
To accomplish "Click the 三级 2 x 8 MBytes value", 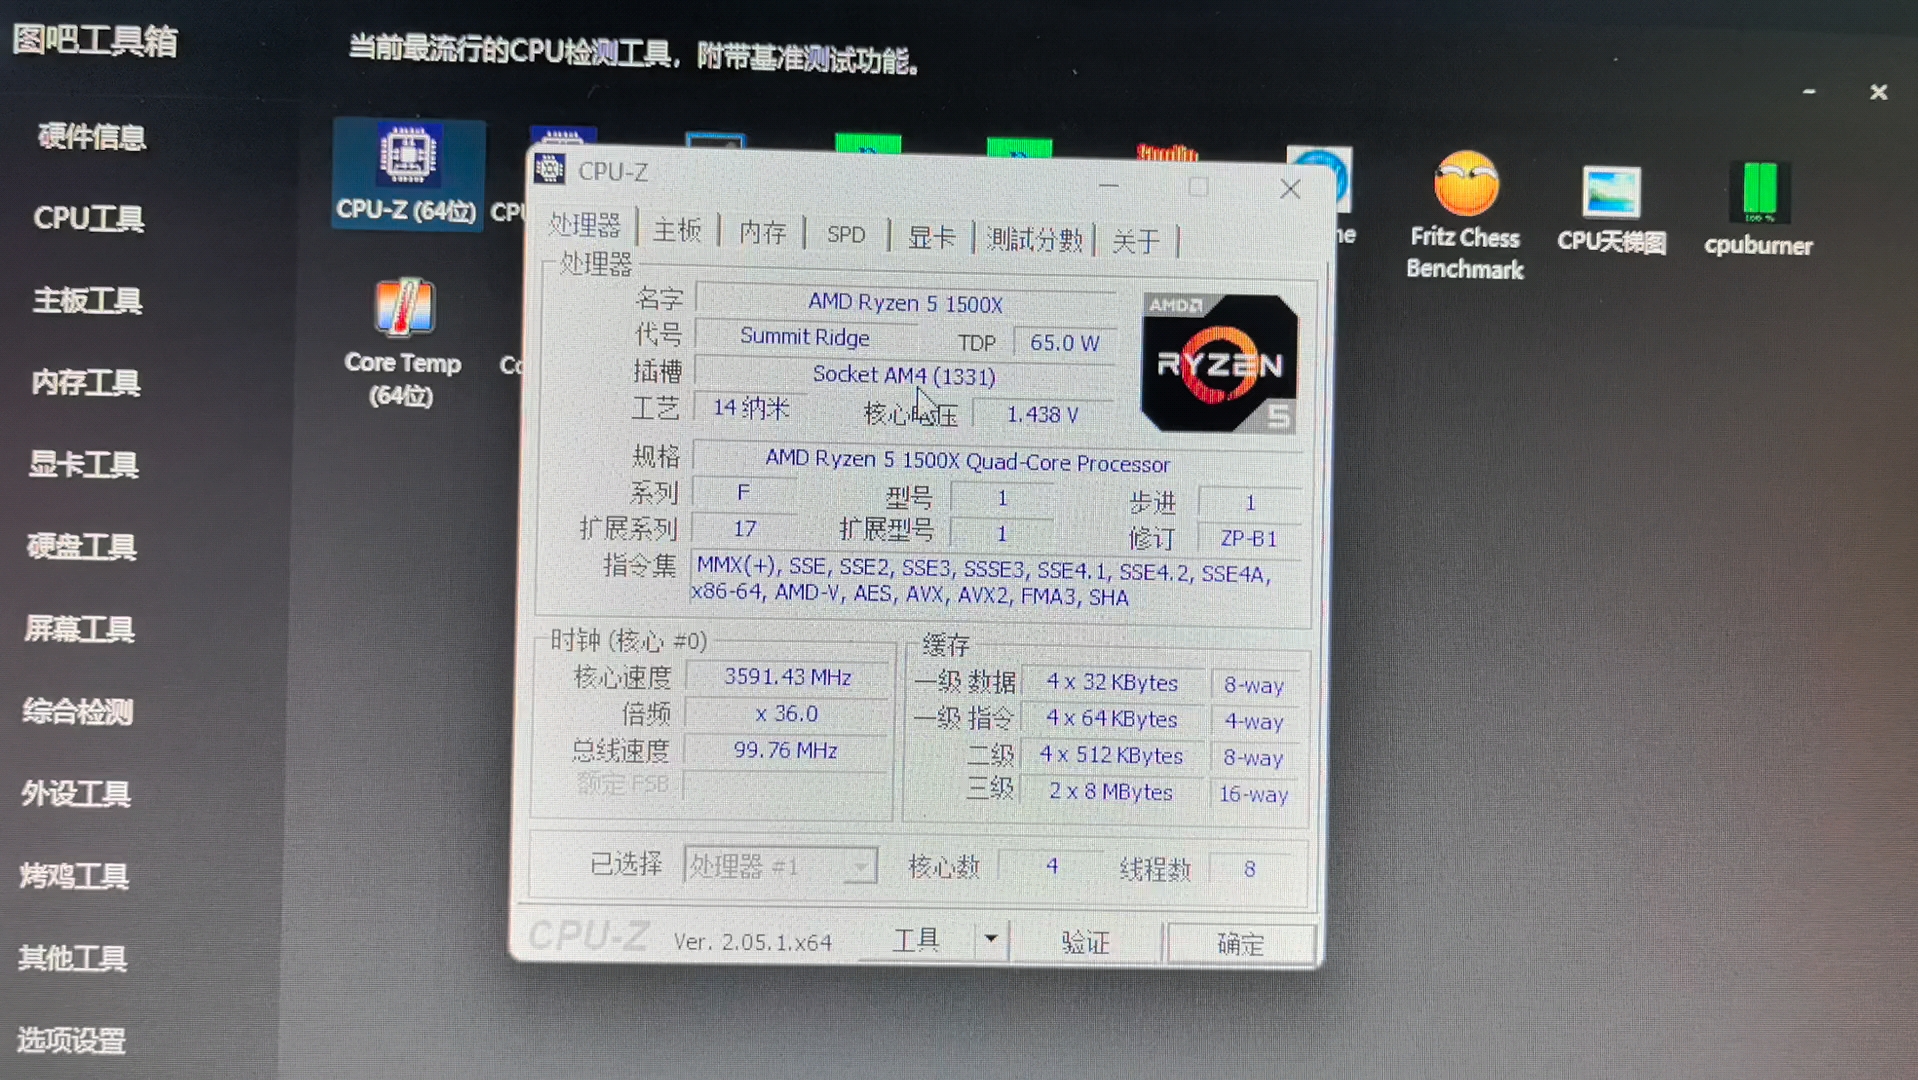I will (1110, 791).
